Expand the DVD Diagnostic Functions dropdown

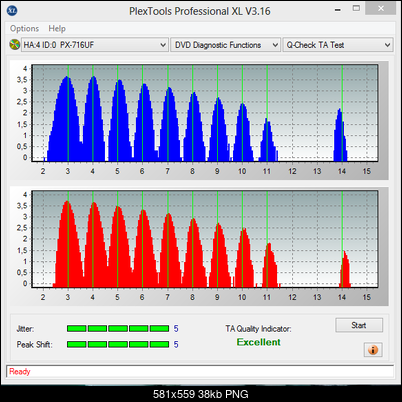pyautogui.click(x=225, y=45)
